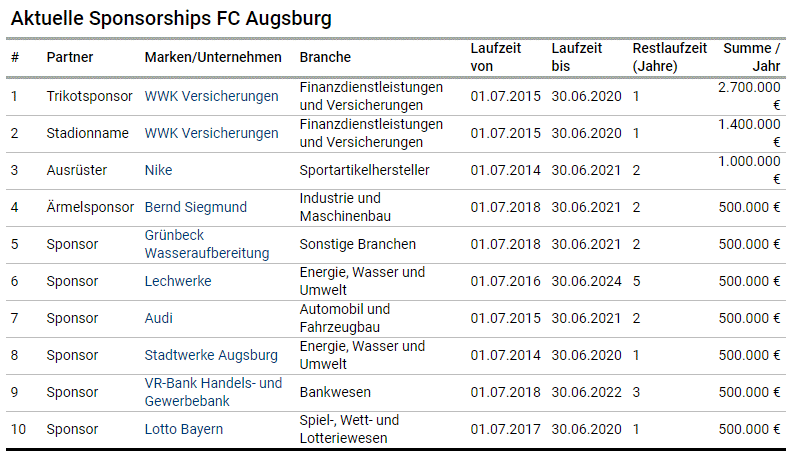
Task: Open the Nike company link
Action: pos(158,170)
